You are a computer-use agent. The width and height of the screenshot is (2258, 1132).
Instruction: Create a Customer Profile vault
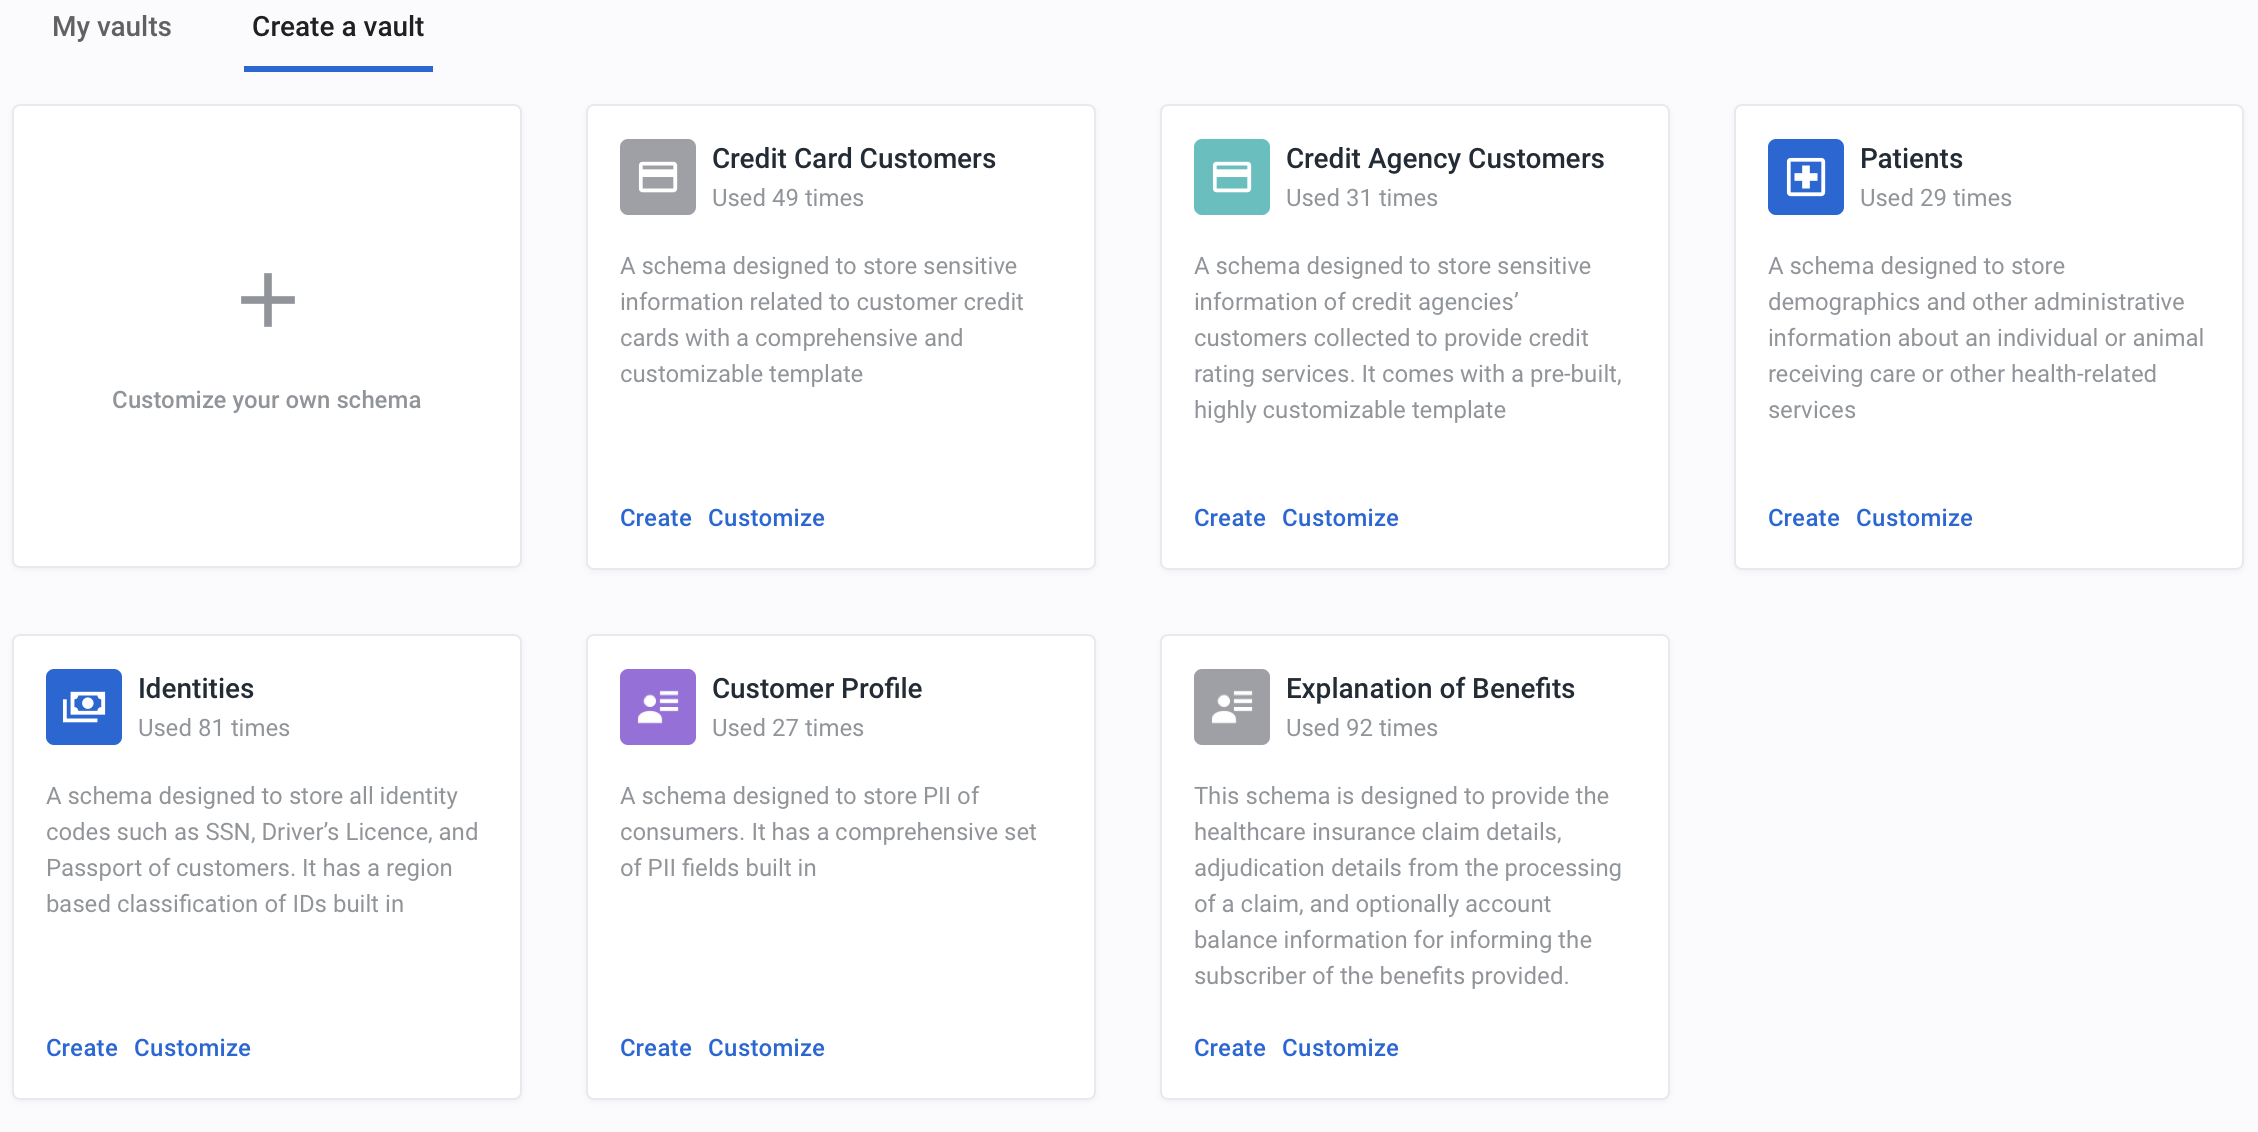[656, 1048]
